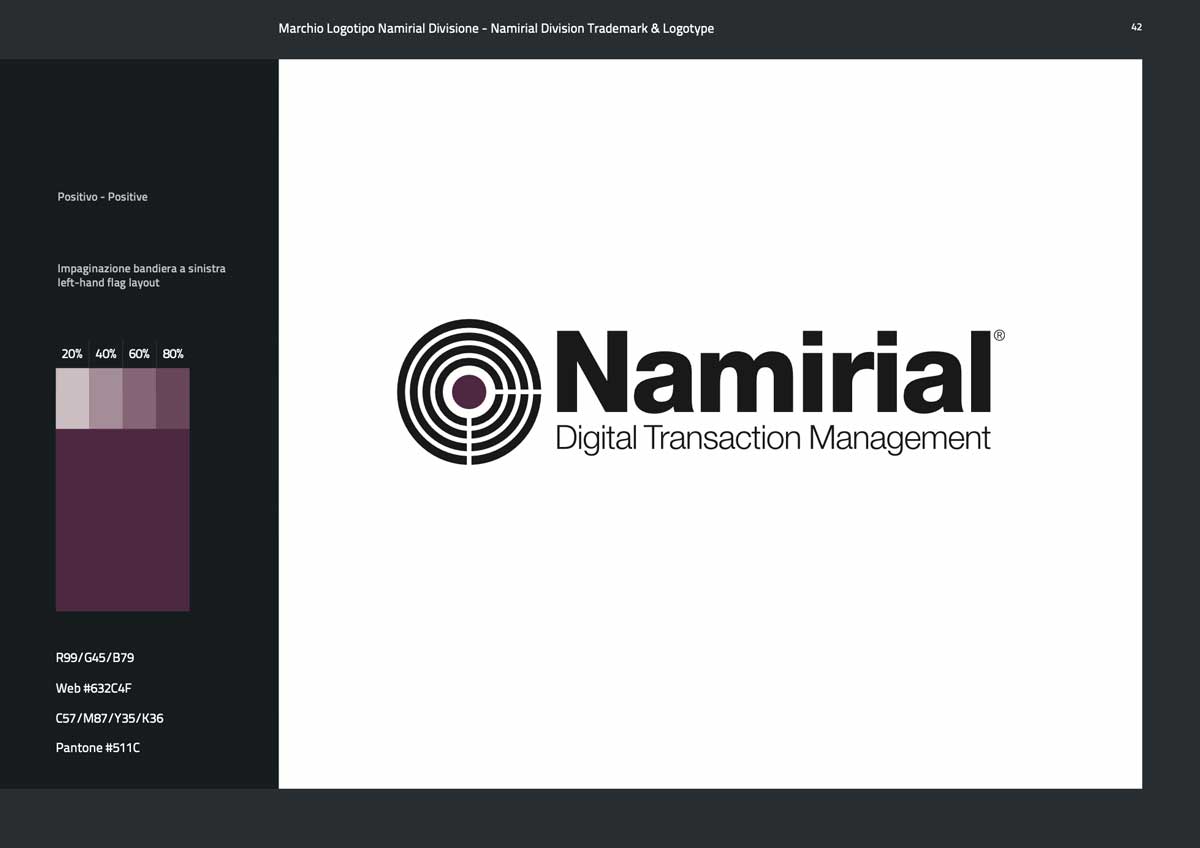The height and width of the screenshot is (848, 1200).
Task: Click the 40% tint color swatch
Action: (x=106, y=398)
